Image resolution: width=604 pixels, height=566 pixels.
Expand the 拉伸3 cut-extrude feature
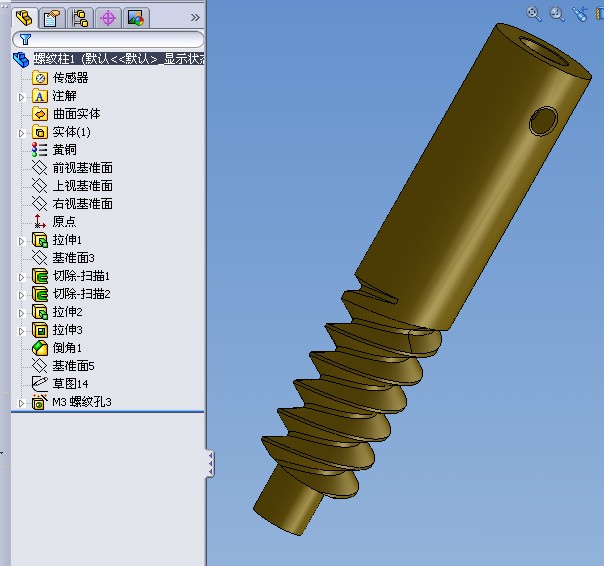22,331
